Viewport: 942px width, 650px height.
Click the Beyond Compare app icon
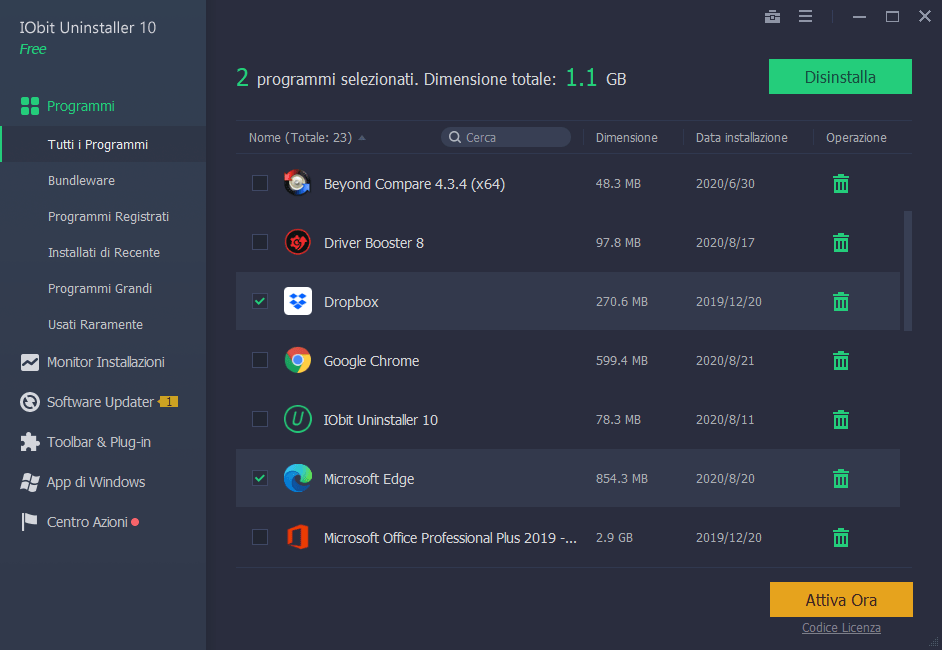[x=297, y=183]
